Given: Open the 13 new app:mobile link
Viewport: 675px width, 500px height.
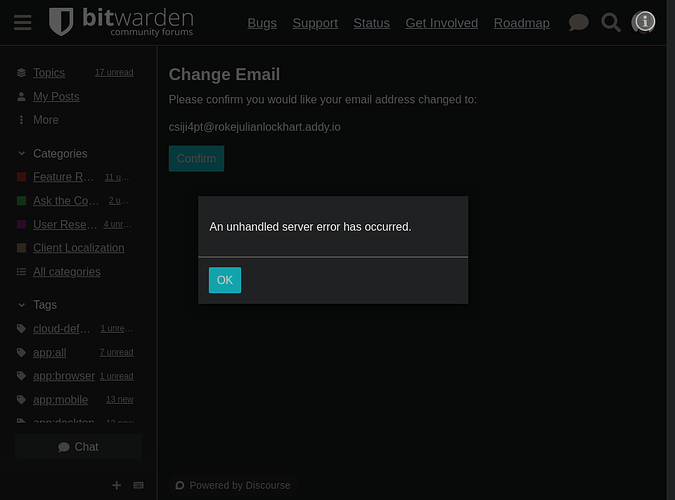Looking at the screenshot, I should tap(120, 399).
